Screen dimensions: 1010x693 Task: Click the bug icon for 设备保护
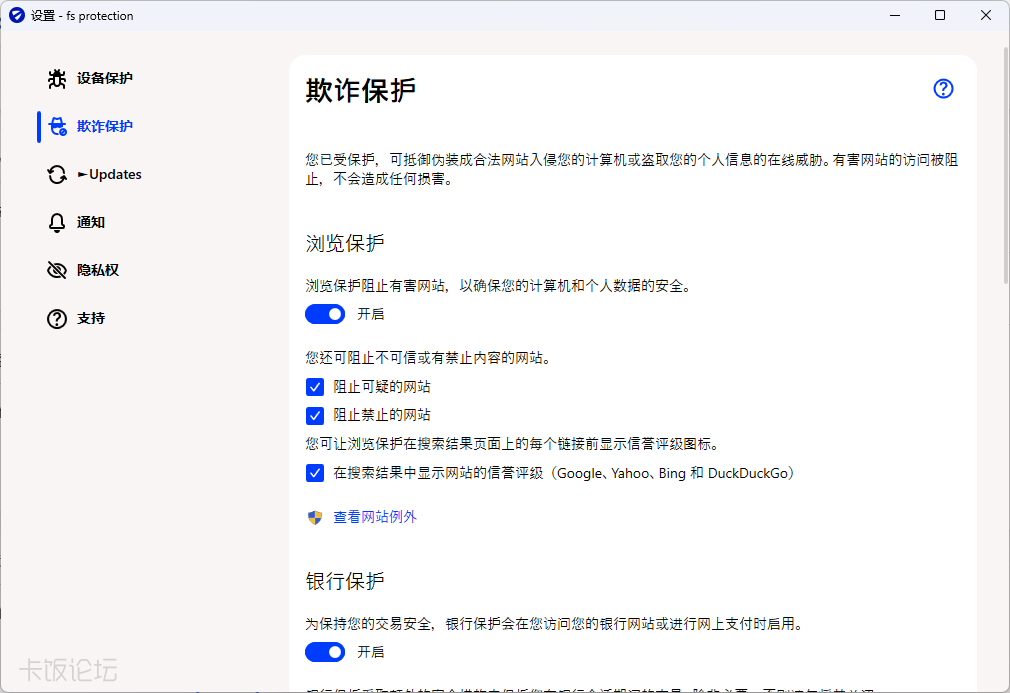tap(57, 79)
